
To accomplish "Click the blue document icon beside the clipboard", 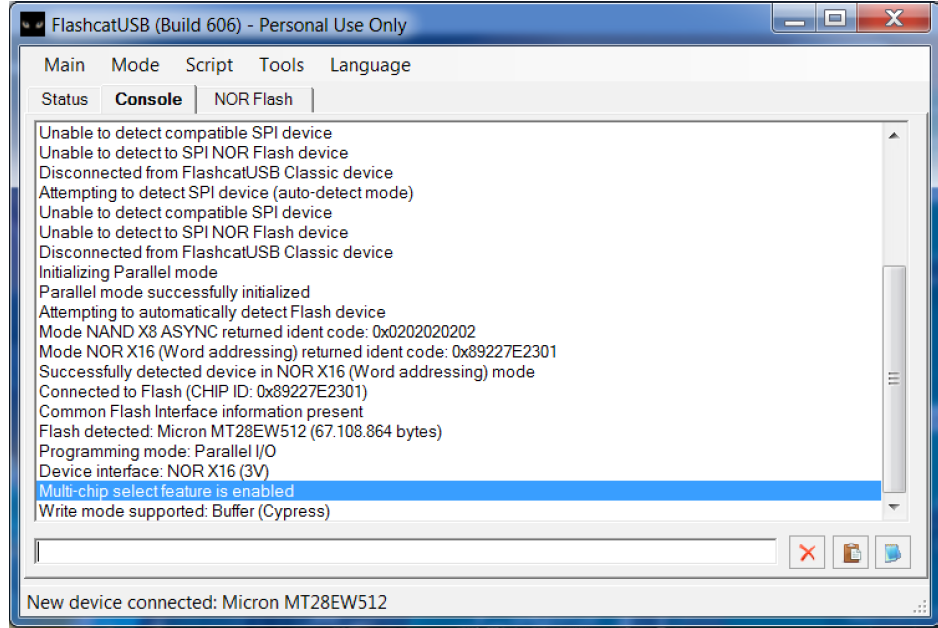I will coord(893,552).
